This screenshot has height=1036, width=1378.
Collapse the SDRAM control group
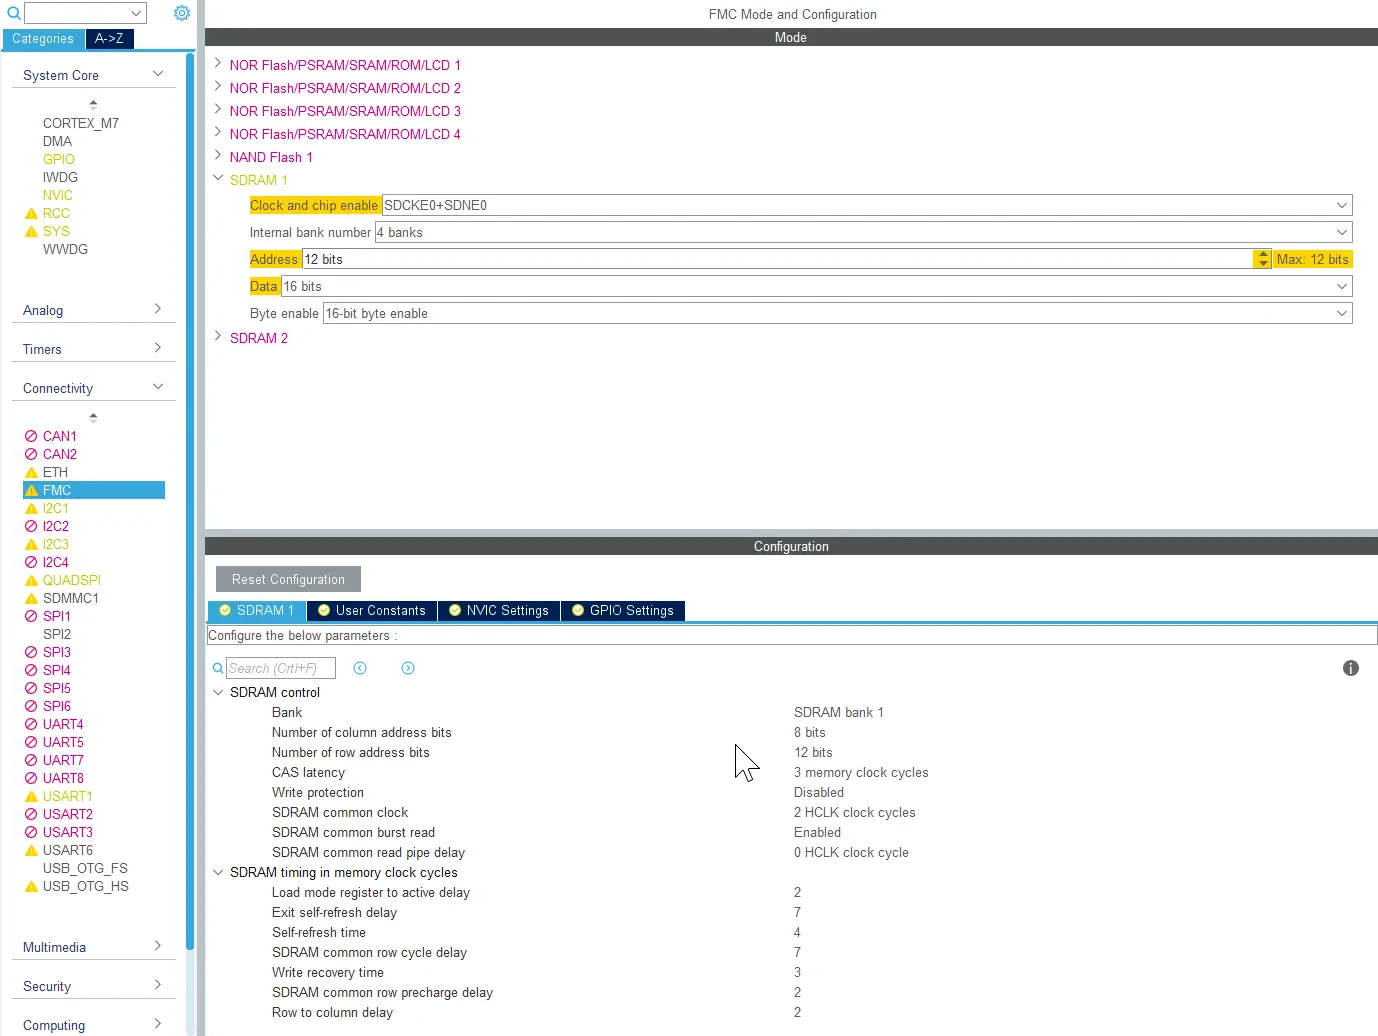click(218, 692)
